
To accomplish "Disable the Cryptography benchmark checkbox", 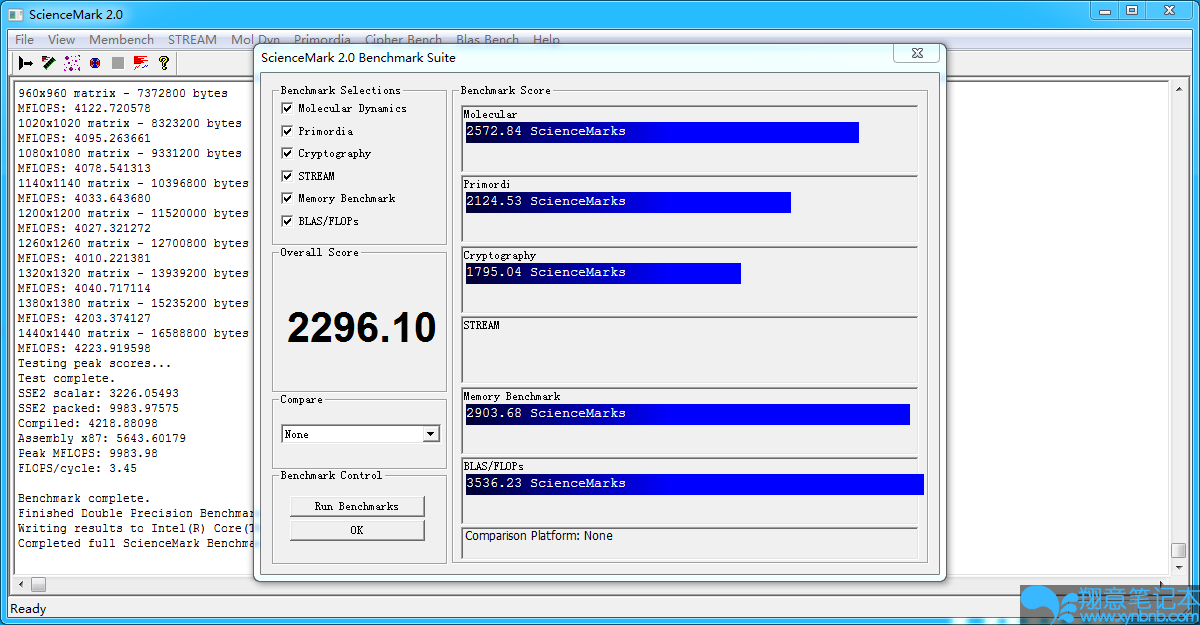I will [x=287, y=153].
